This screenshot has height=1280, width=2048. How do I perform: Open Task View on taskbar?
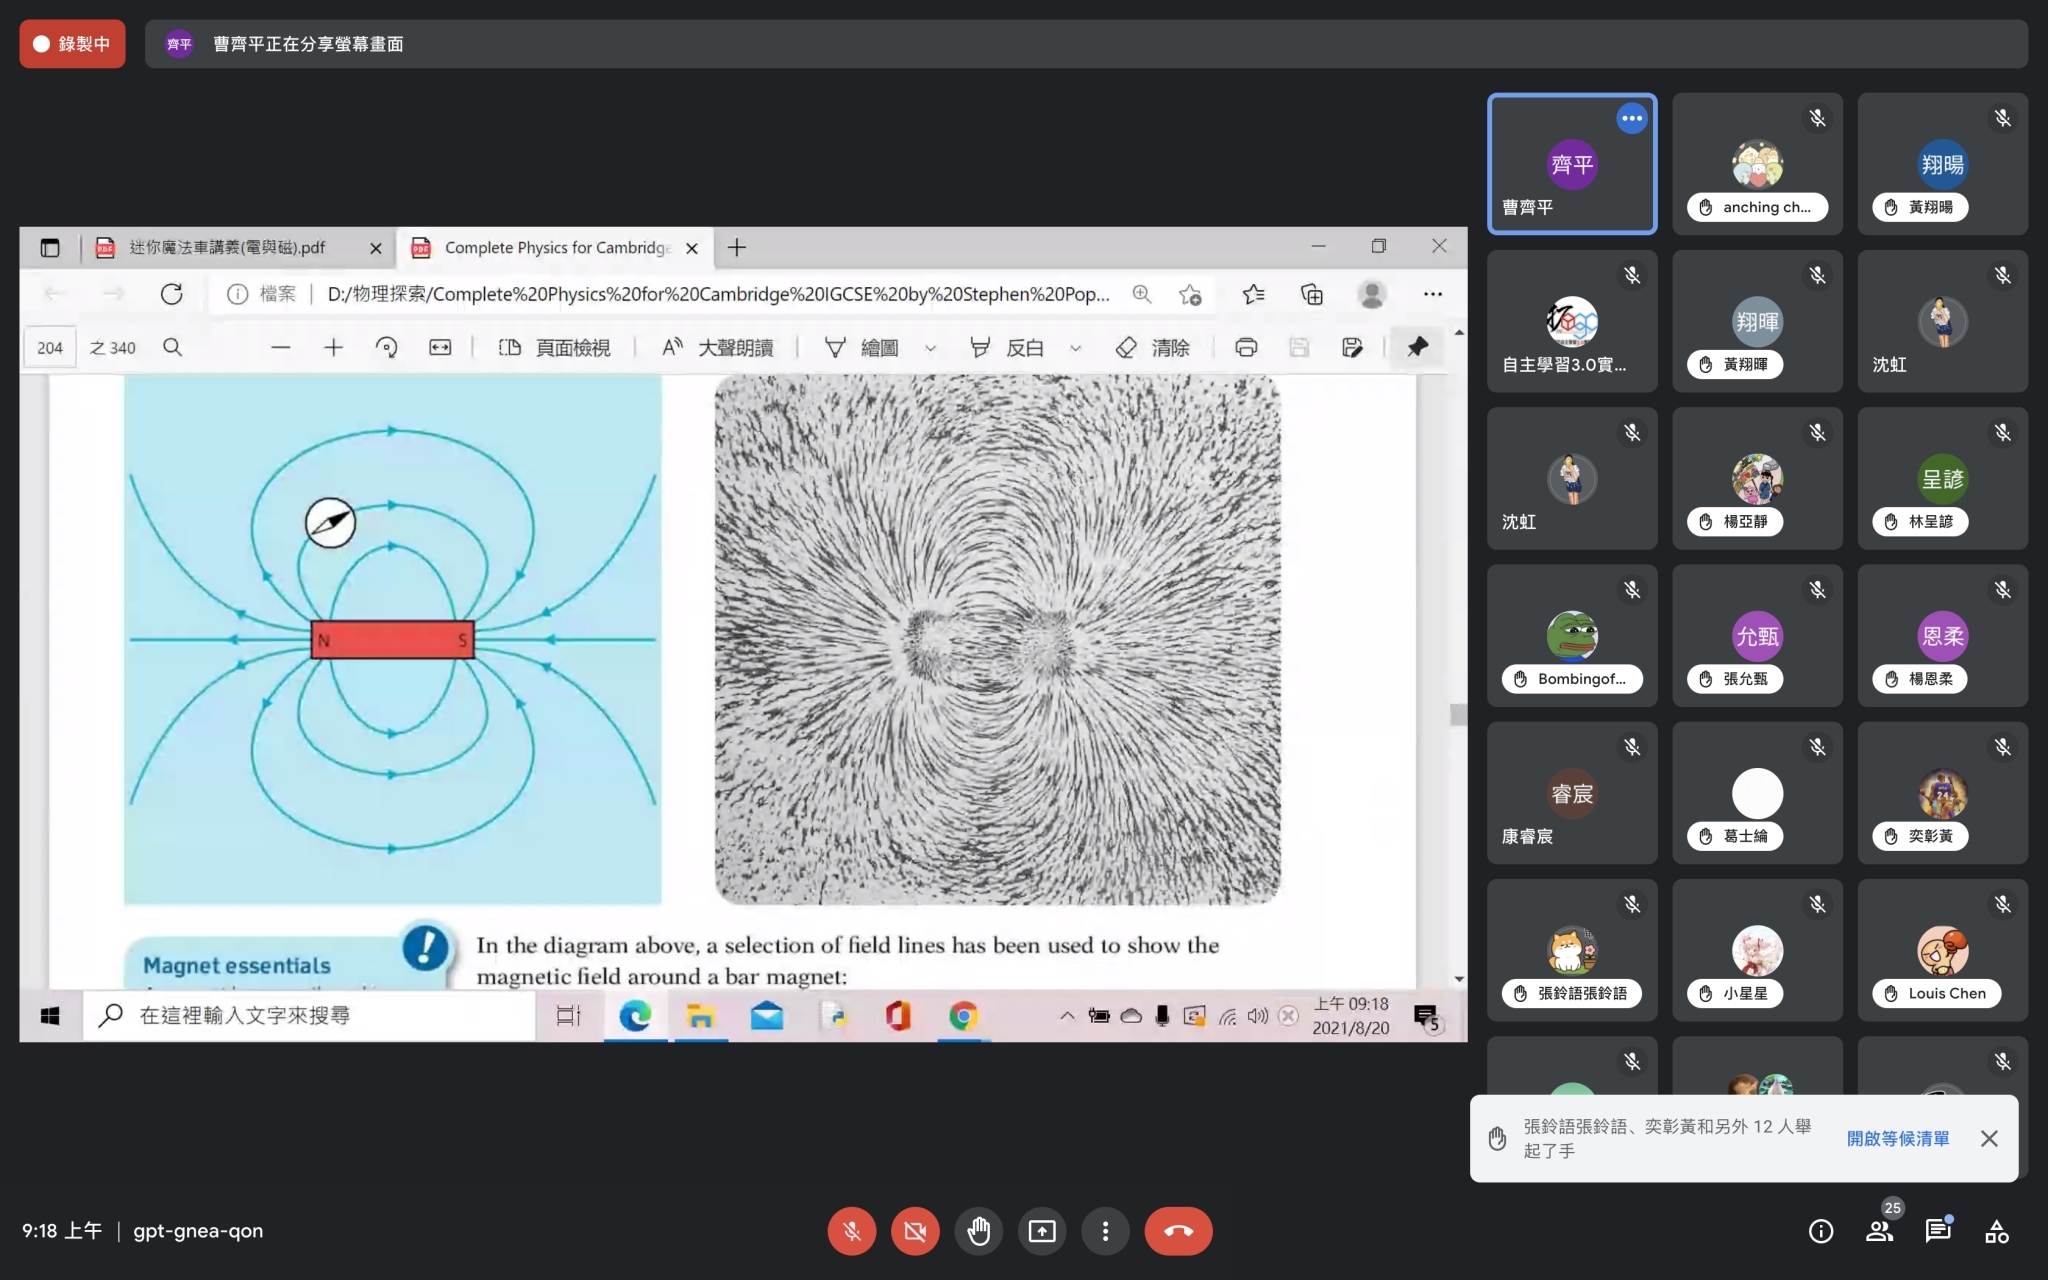coord(568,1016)
